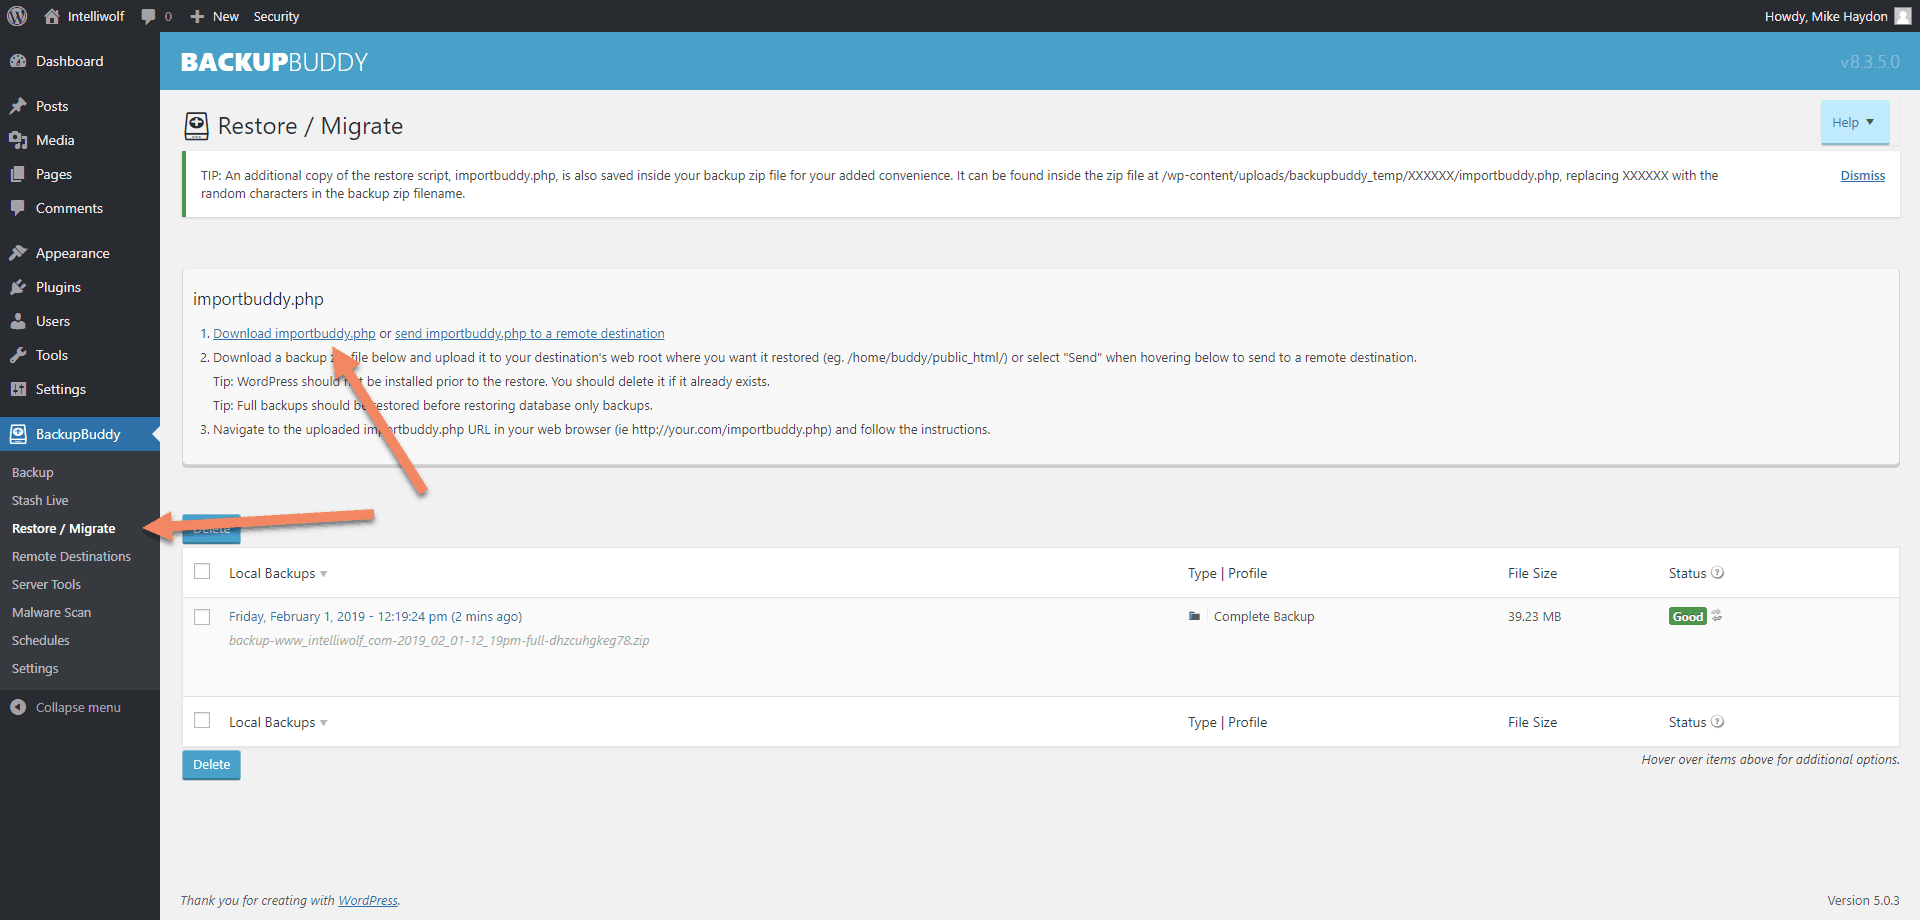Click the WordPress logo in the admin bar
The width and height of the screenshot is (1920, 920).
coord(16,16)
